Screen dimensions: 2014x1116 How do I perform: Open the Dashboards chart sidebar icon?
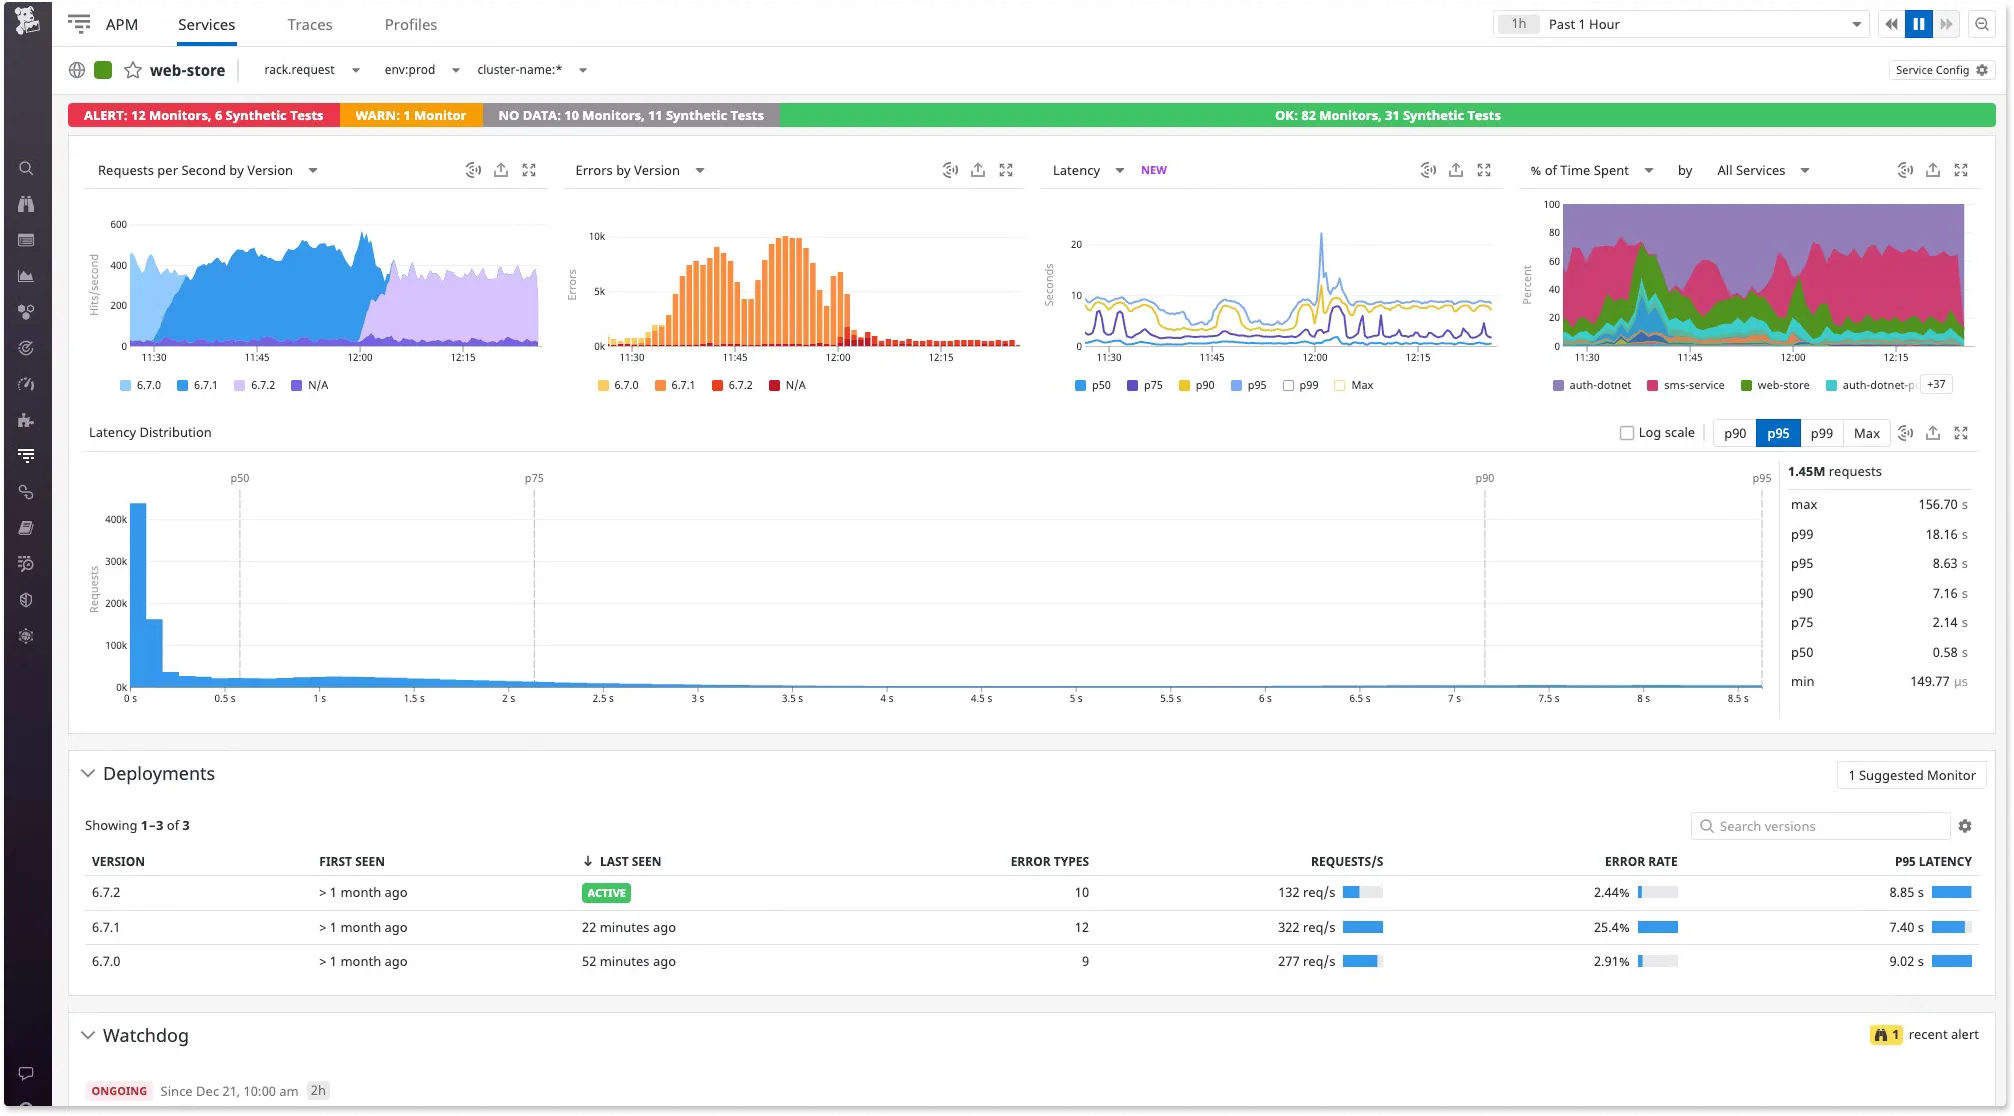[26, 276]
